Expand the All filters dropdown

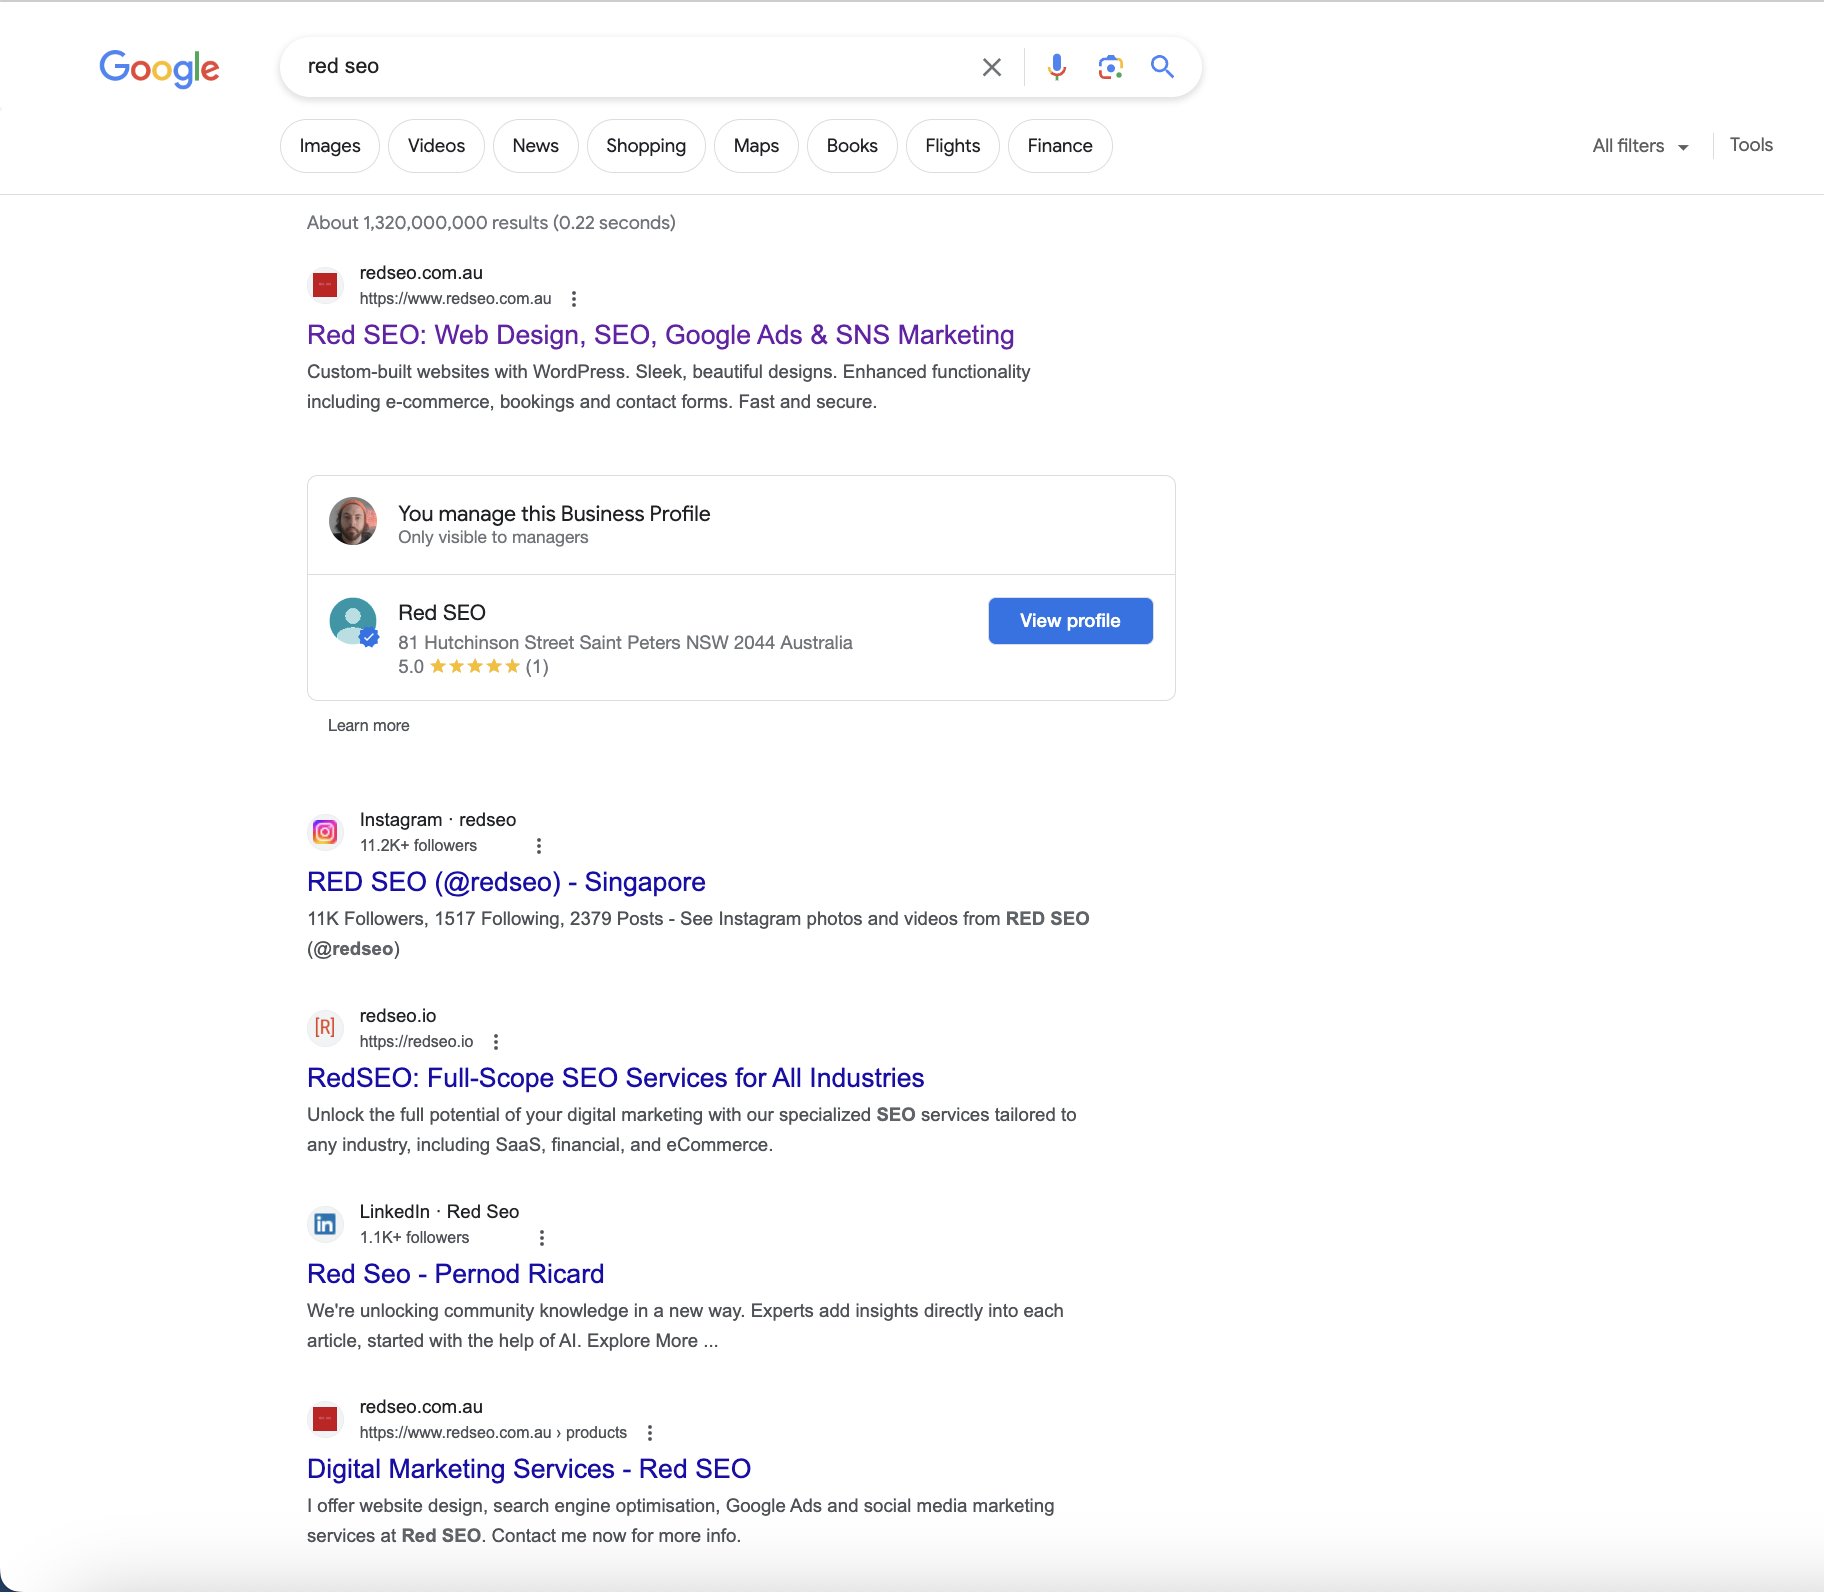point(1640,146)
